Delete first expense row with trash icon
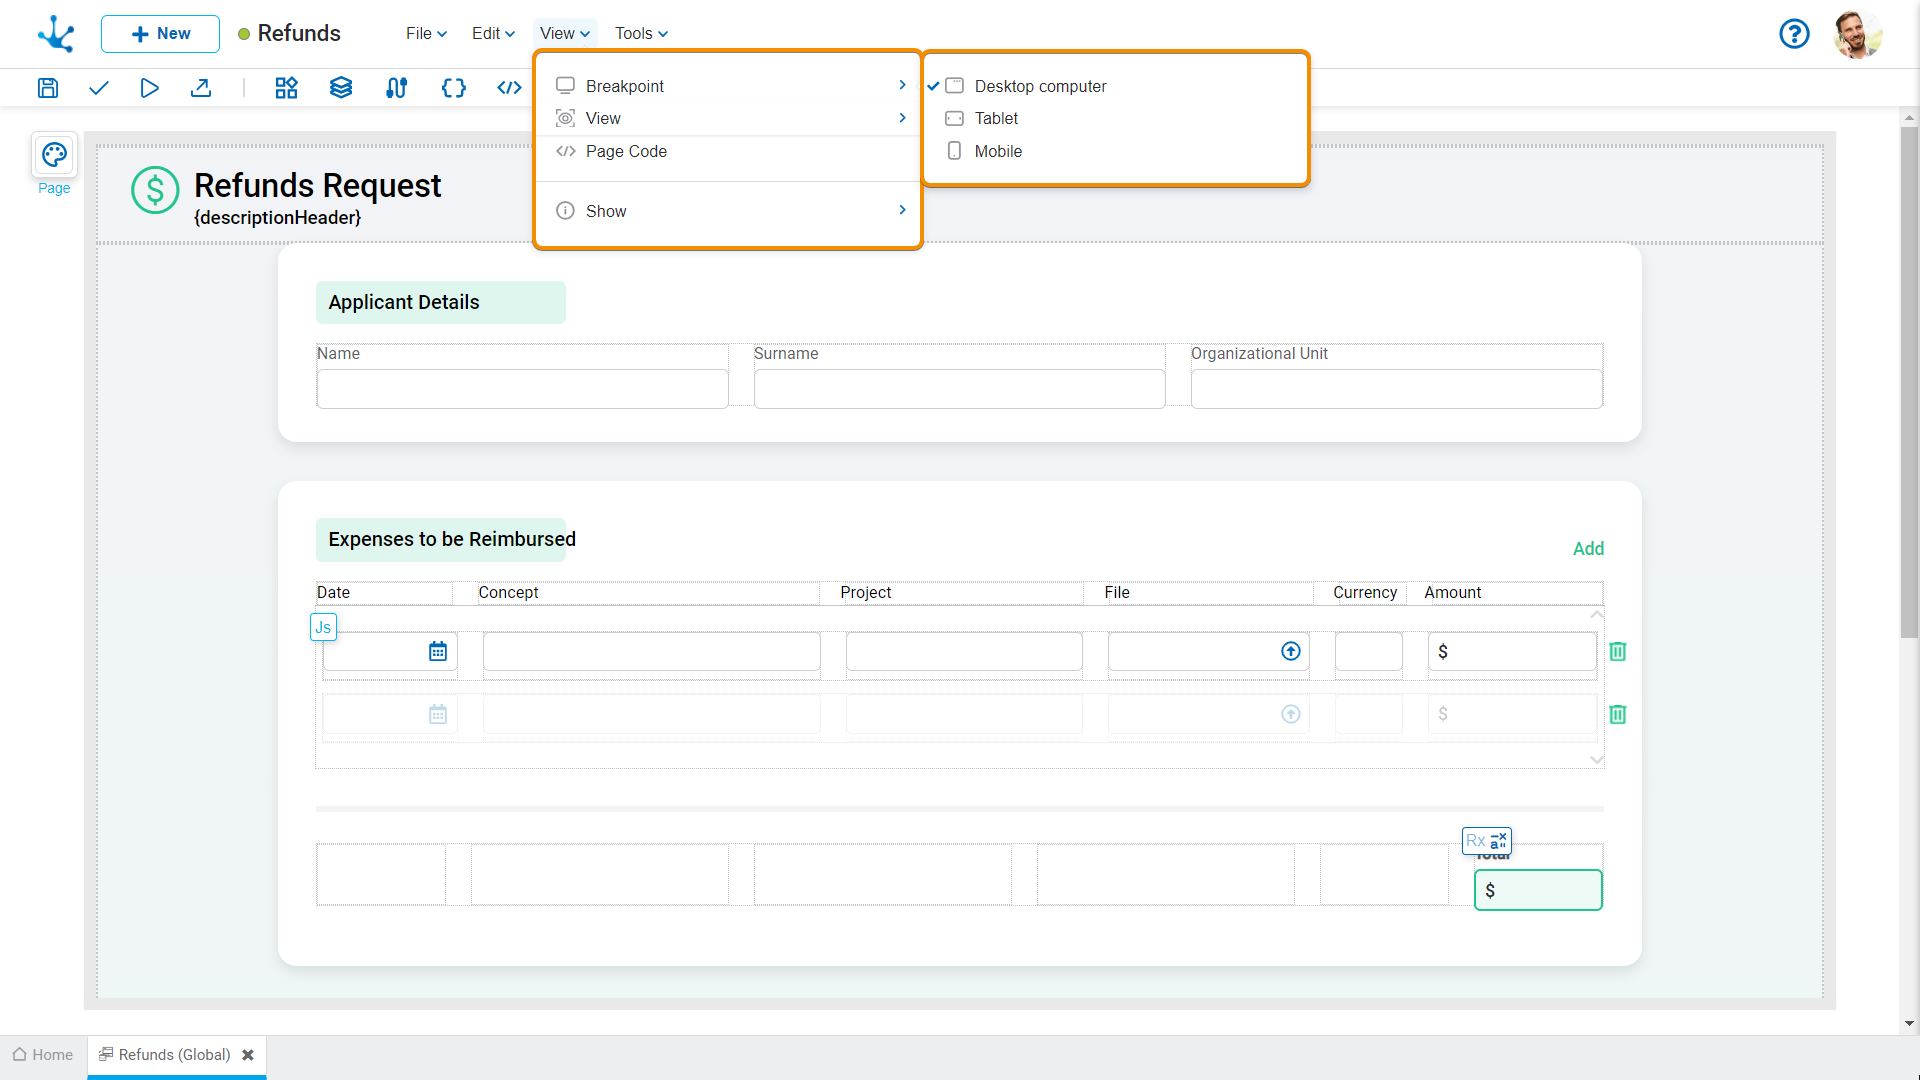 [x=1617, y=651]
